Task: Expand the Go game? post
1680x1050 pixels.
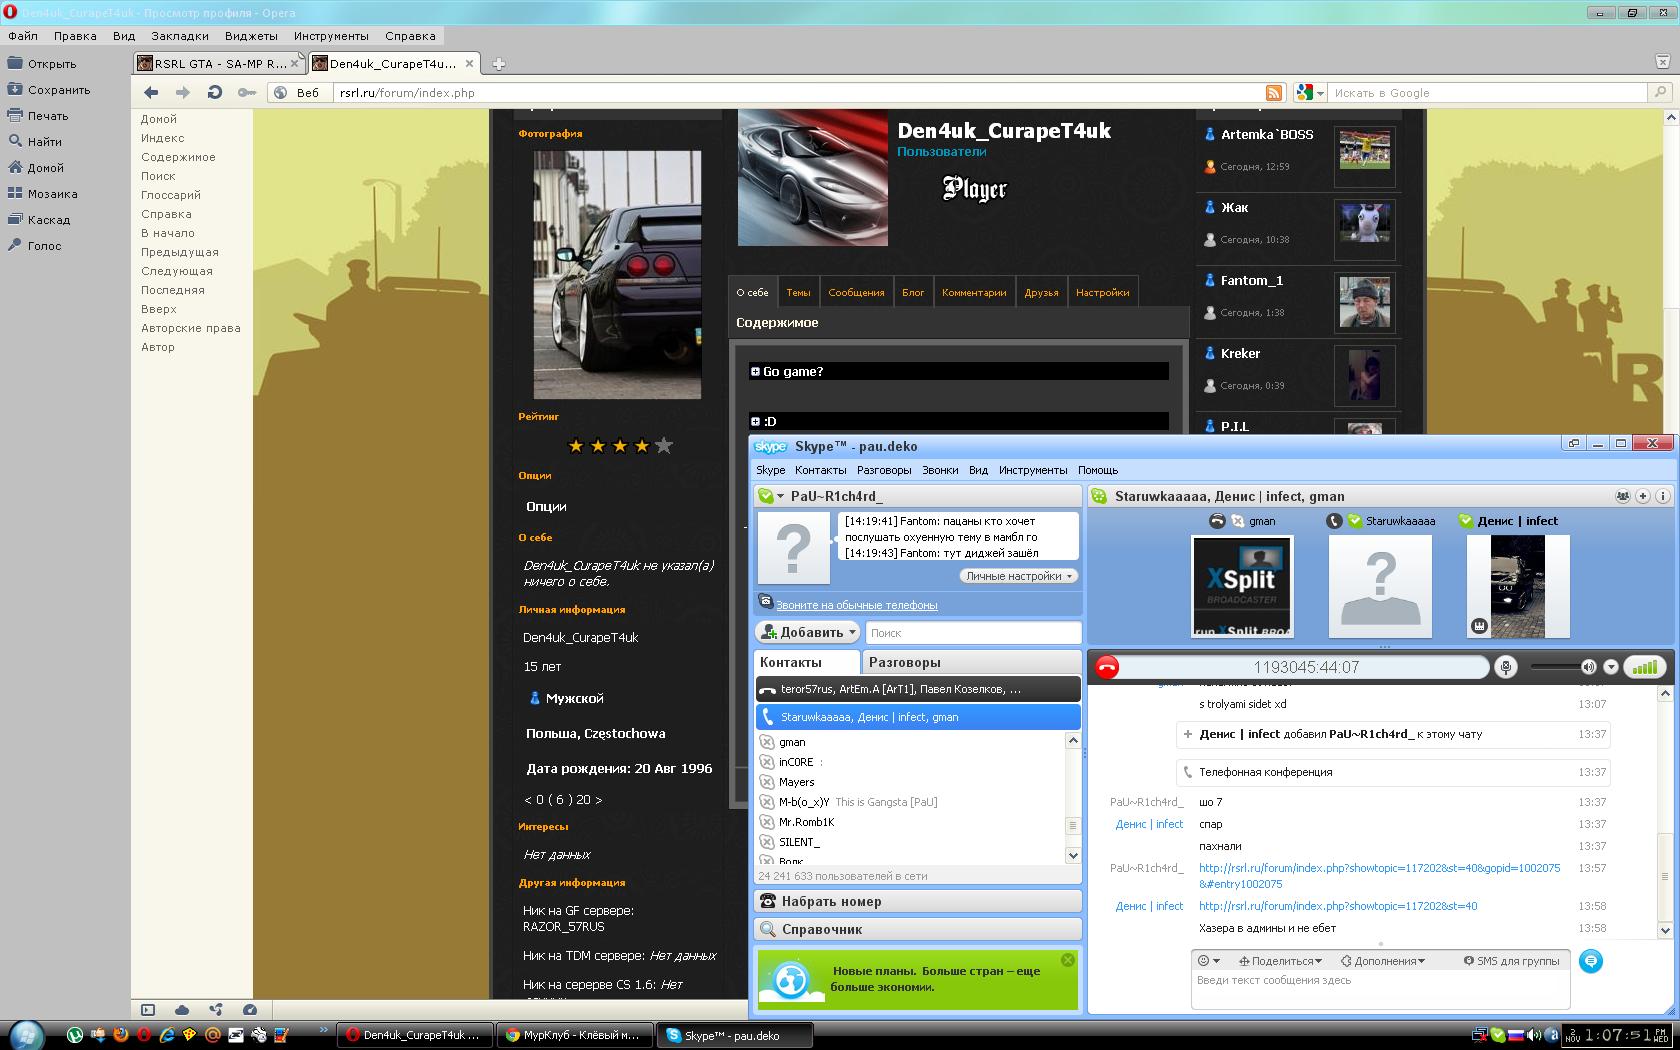Action: click(755, 371)
